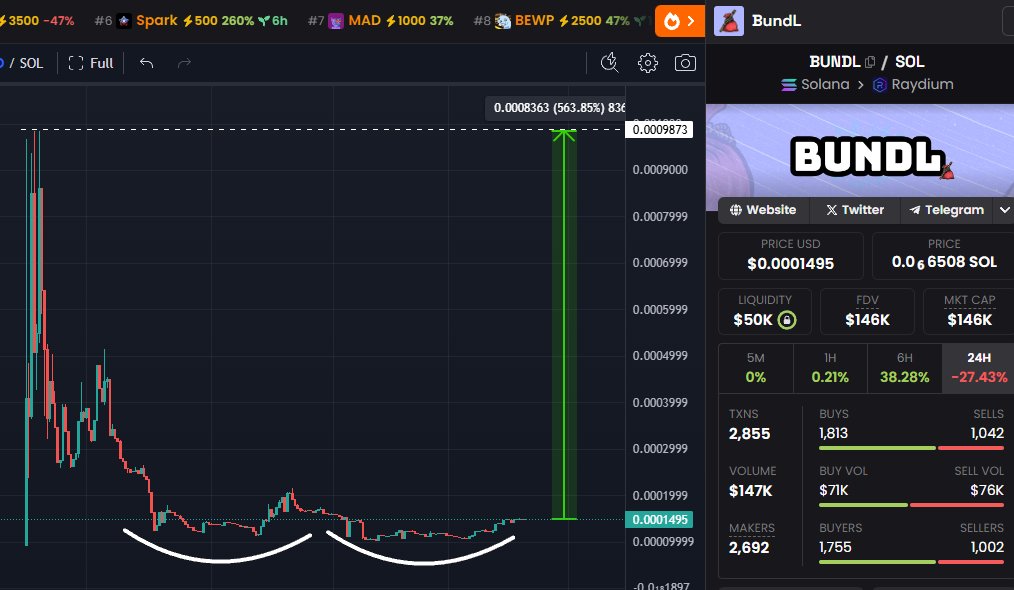Image resolution: width=1014 pixels, height=590 pixels.
Task: Open trending token #7 MAD
Action: coord(380,21)
